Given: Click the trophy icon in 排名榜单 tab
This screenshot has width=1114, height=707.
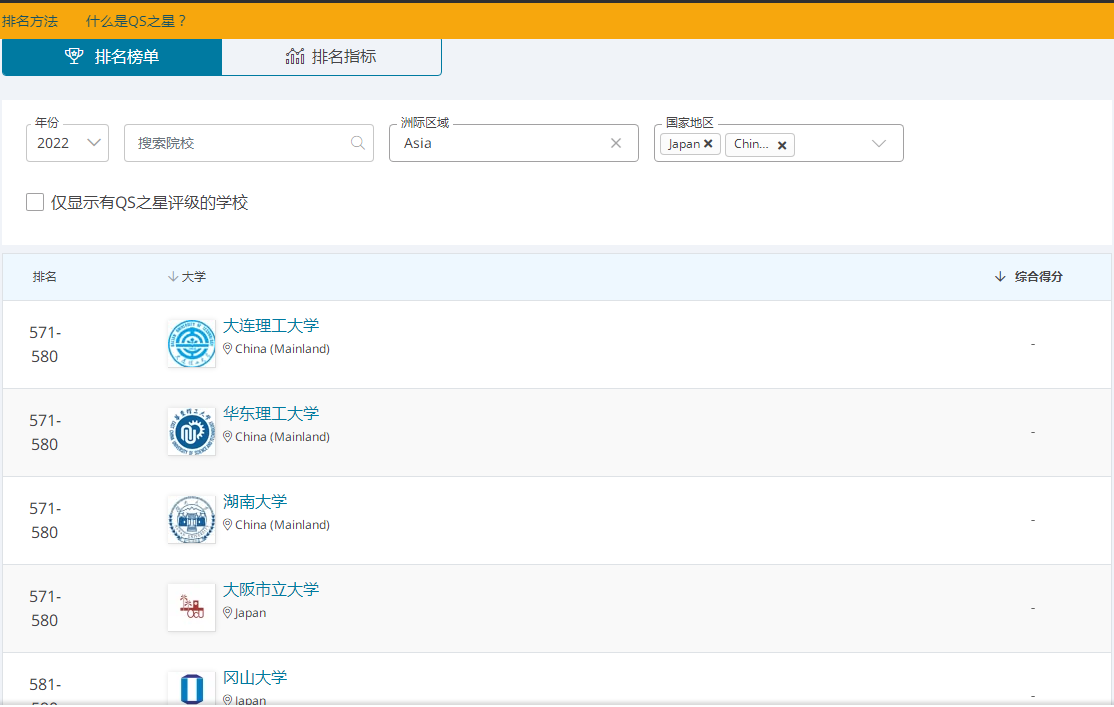Looking at the screenshot, I should [74, 56].
